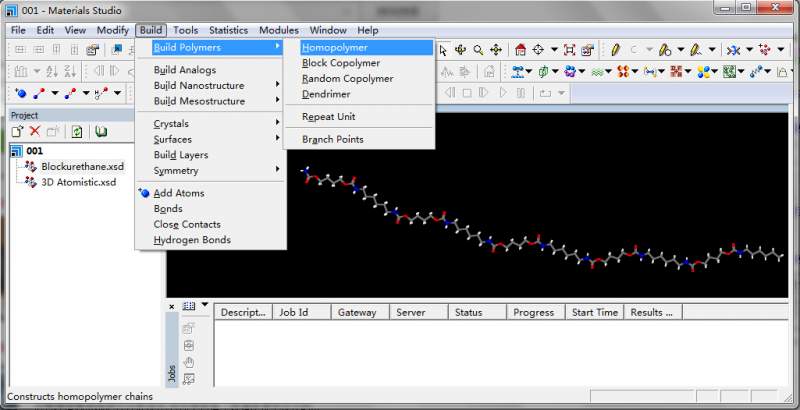The height and width of the screenshot is (410, 800).
Task: Open dropdown beside hydrogen bond H tool
Action: click(117, 93)
